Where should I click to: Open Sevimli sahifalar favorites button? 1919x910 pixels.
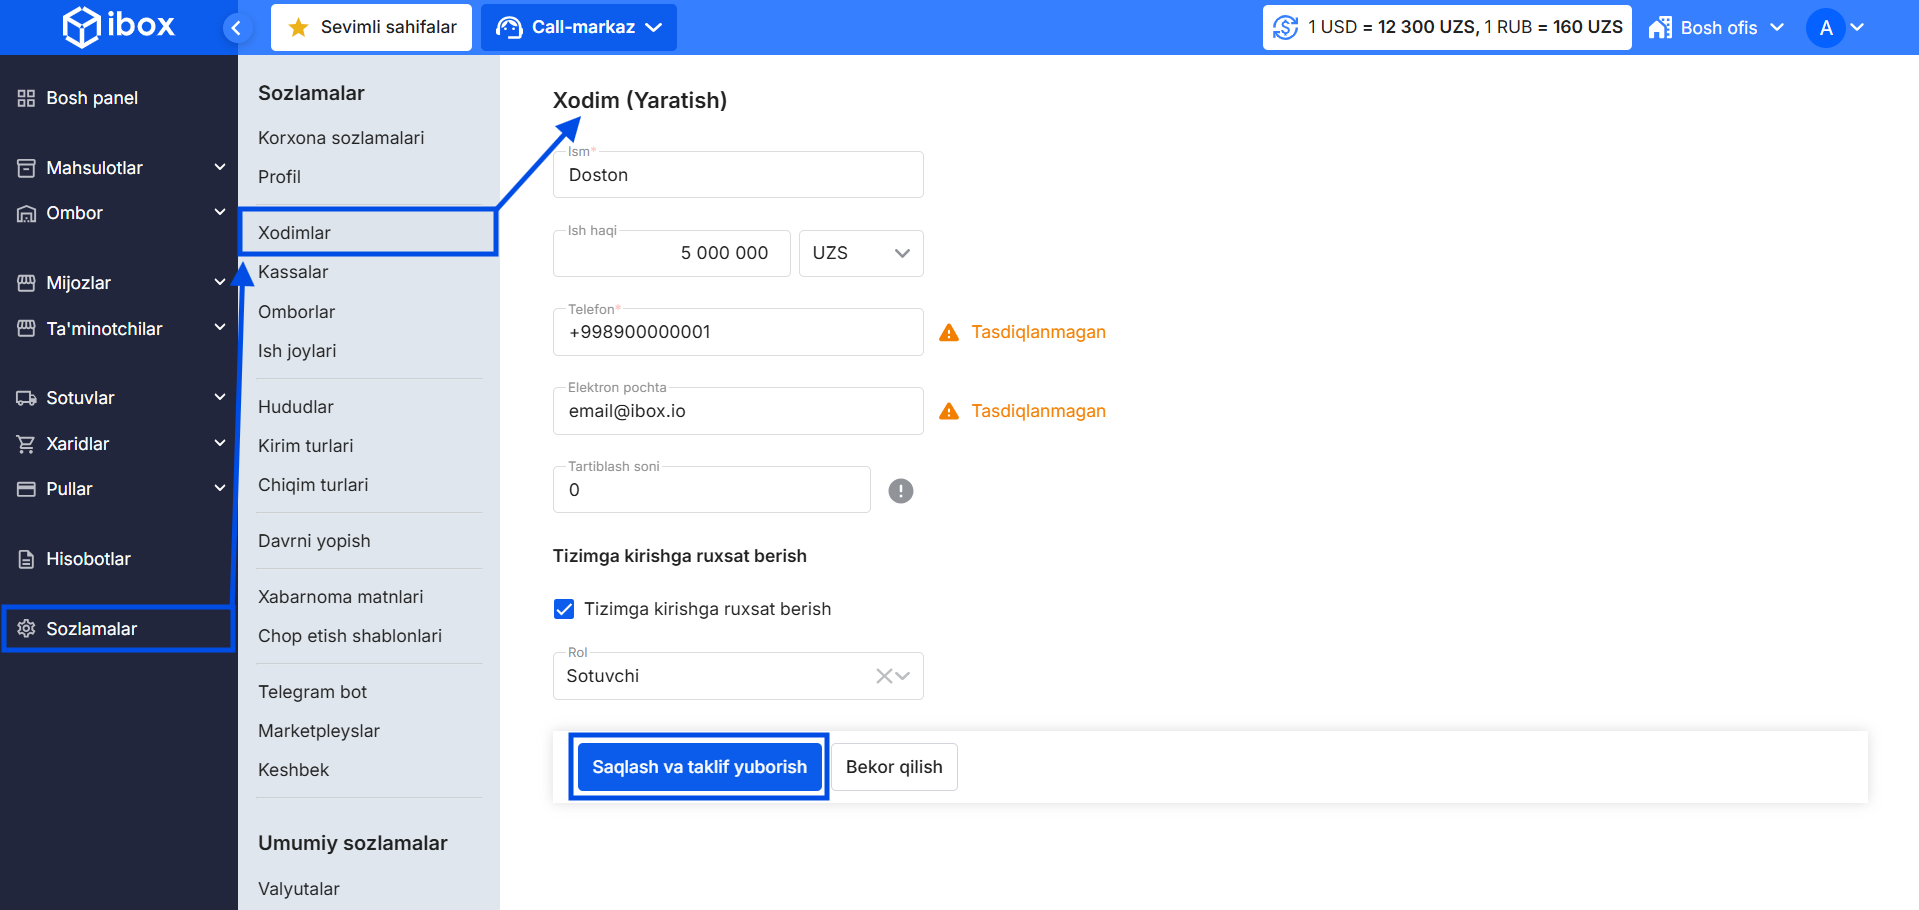tap(371, 28)
